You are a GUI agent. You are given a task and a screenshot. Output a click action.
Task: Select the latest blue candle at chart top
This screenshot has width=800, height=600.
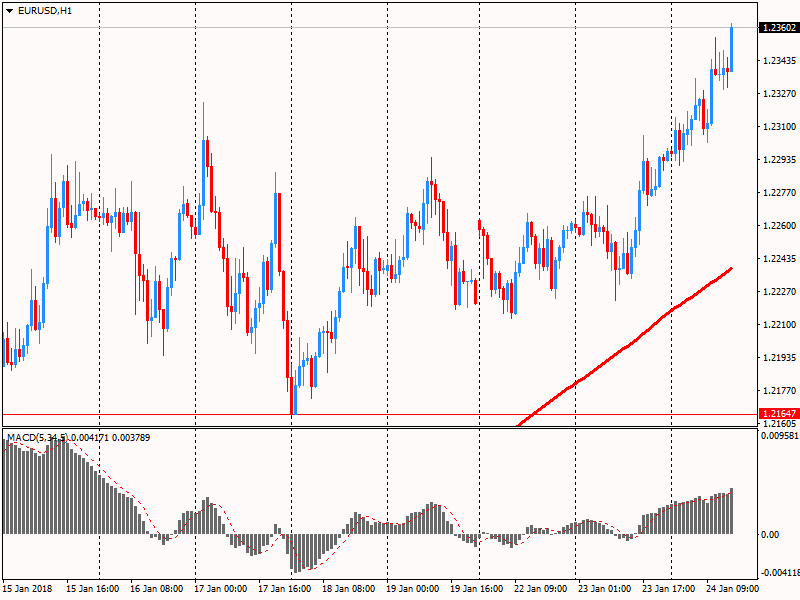[732, 47]
